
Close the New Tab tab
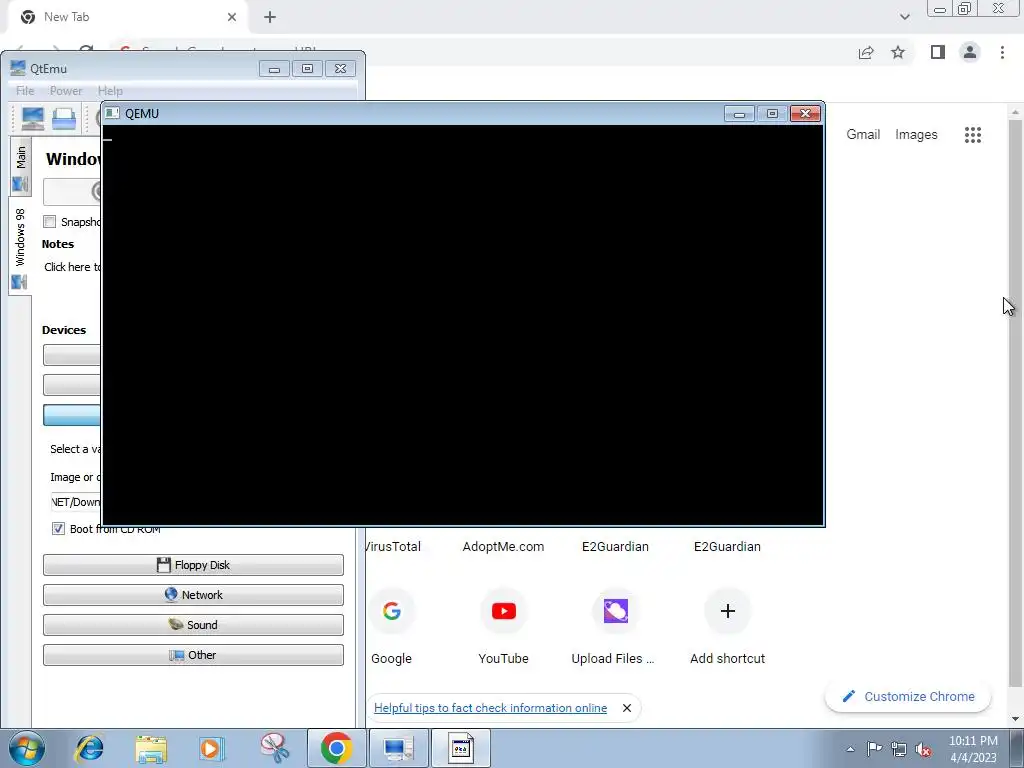(x=232, y=17)
